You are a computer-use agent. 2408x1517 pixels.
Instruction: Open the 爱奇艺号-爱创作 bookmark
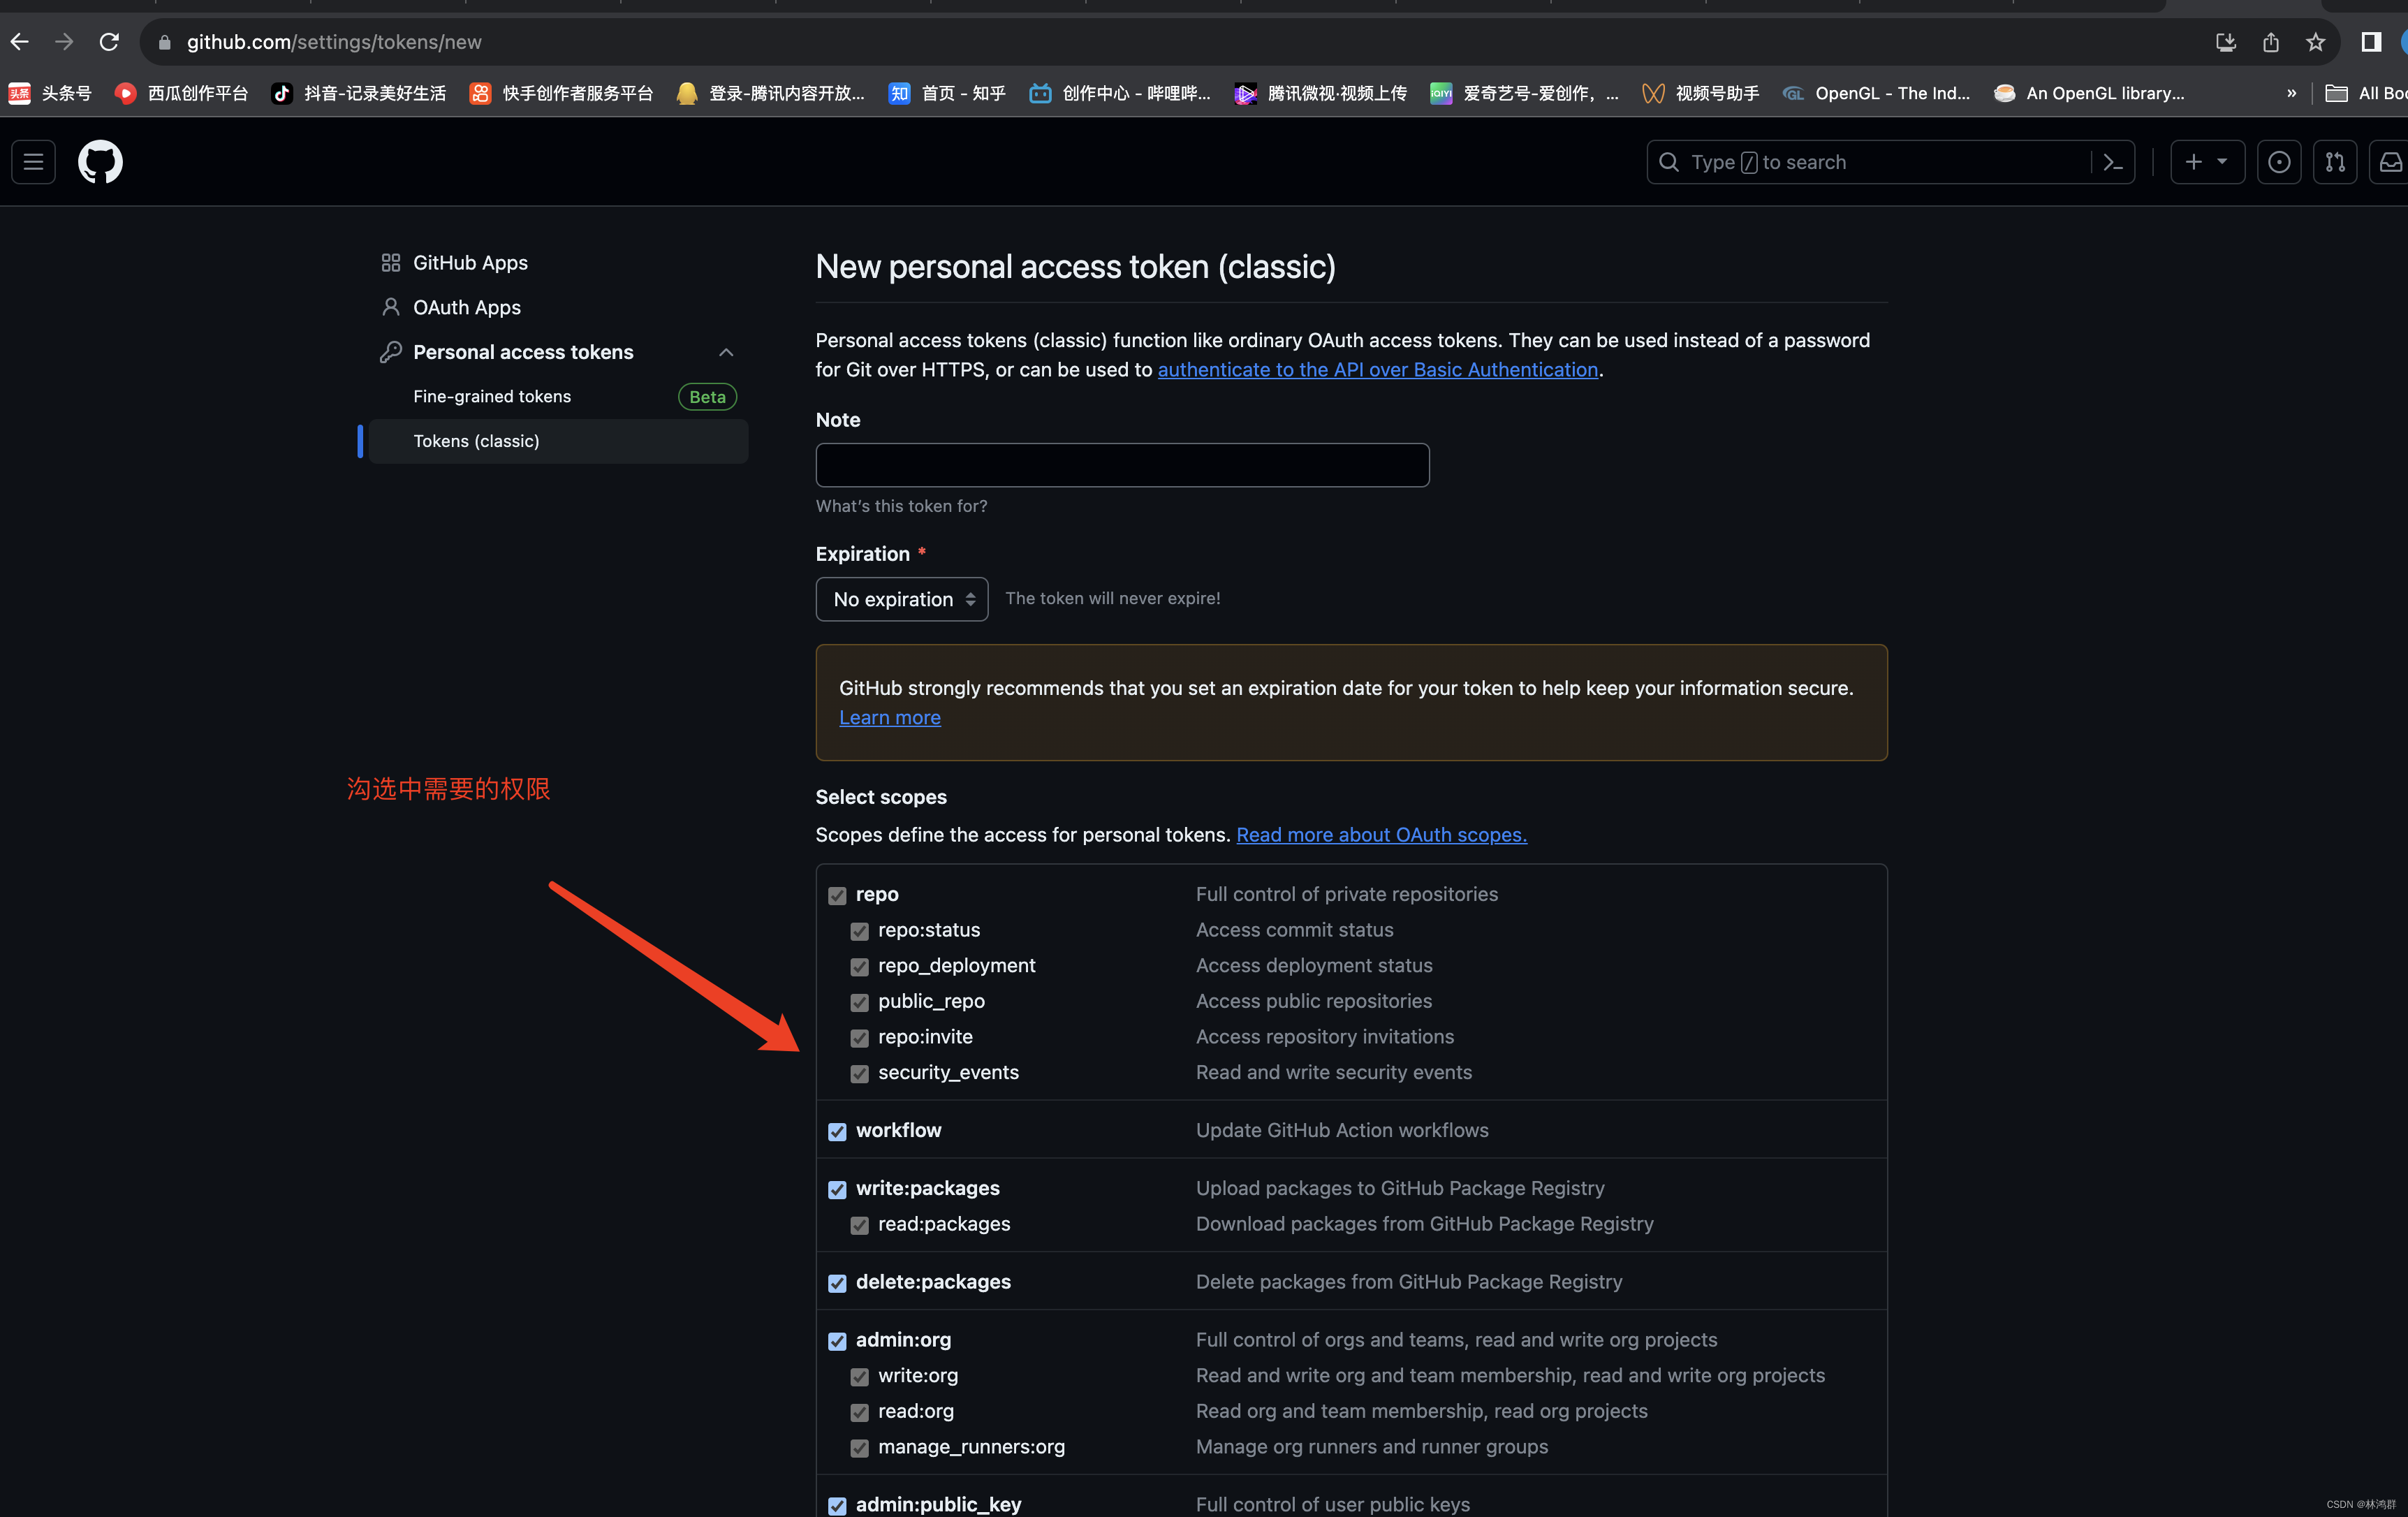coord(1524,93)
